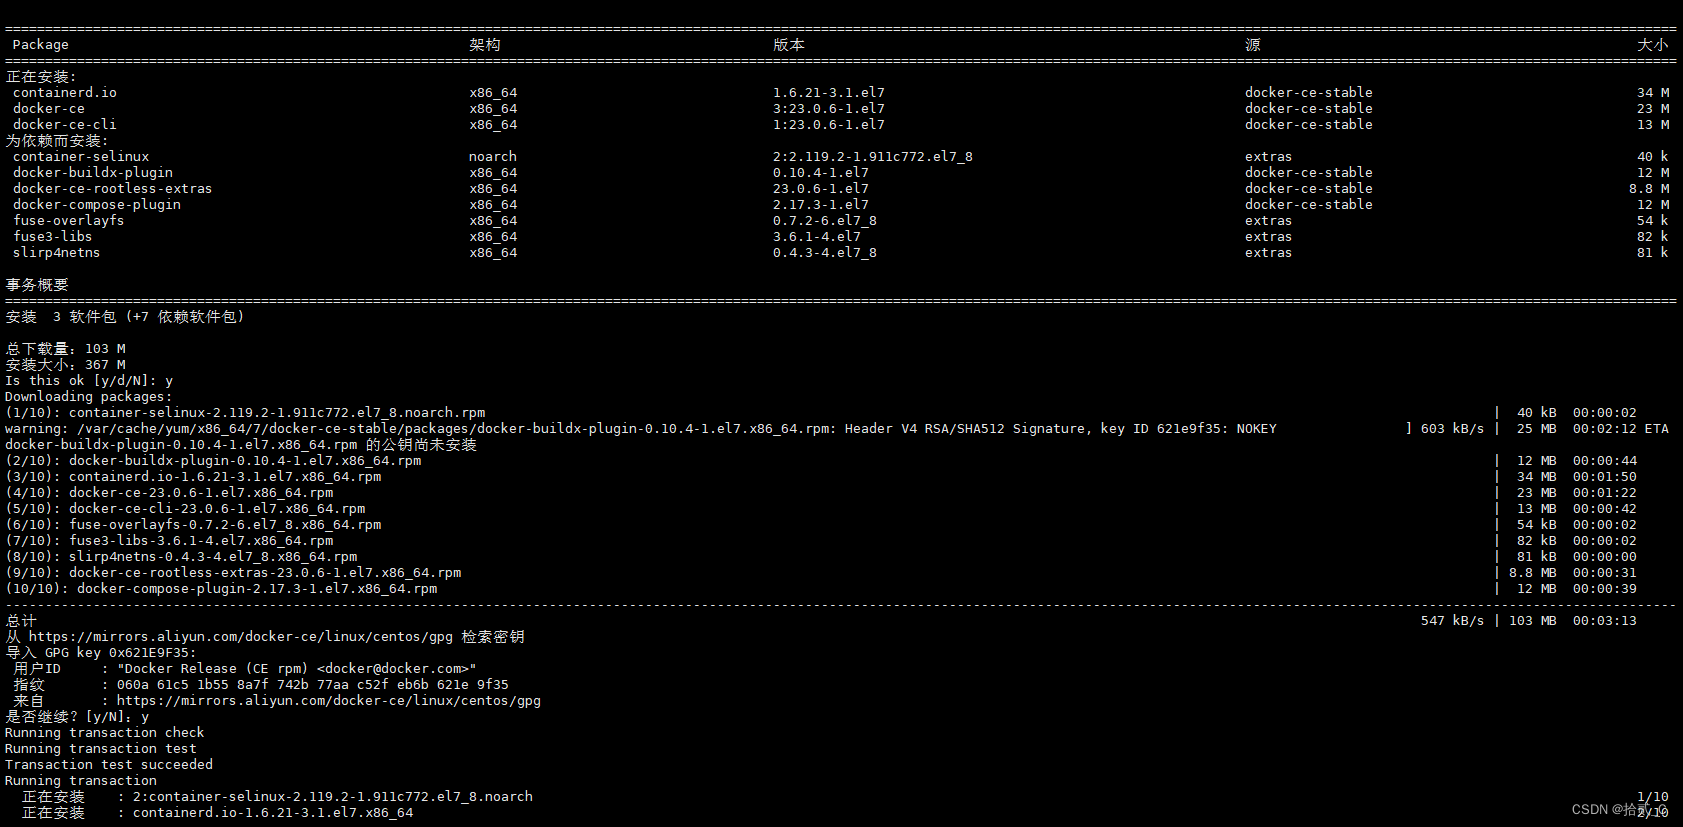
Task: Click the aliyun gpg URL in '检索密钥' line
Action: click(241, 637)
